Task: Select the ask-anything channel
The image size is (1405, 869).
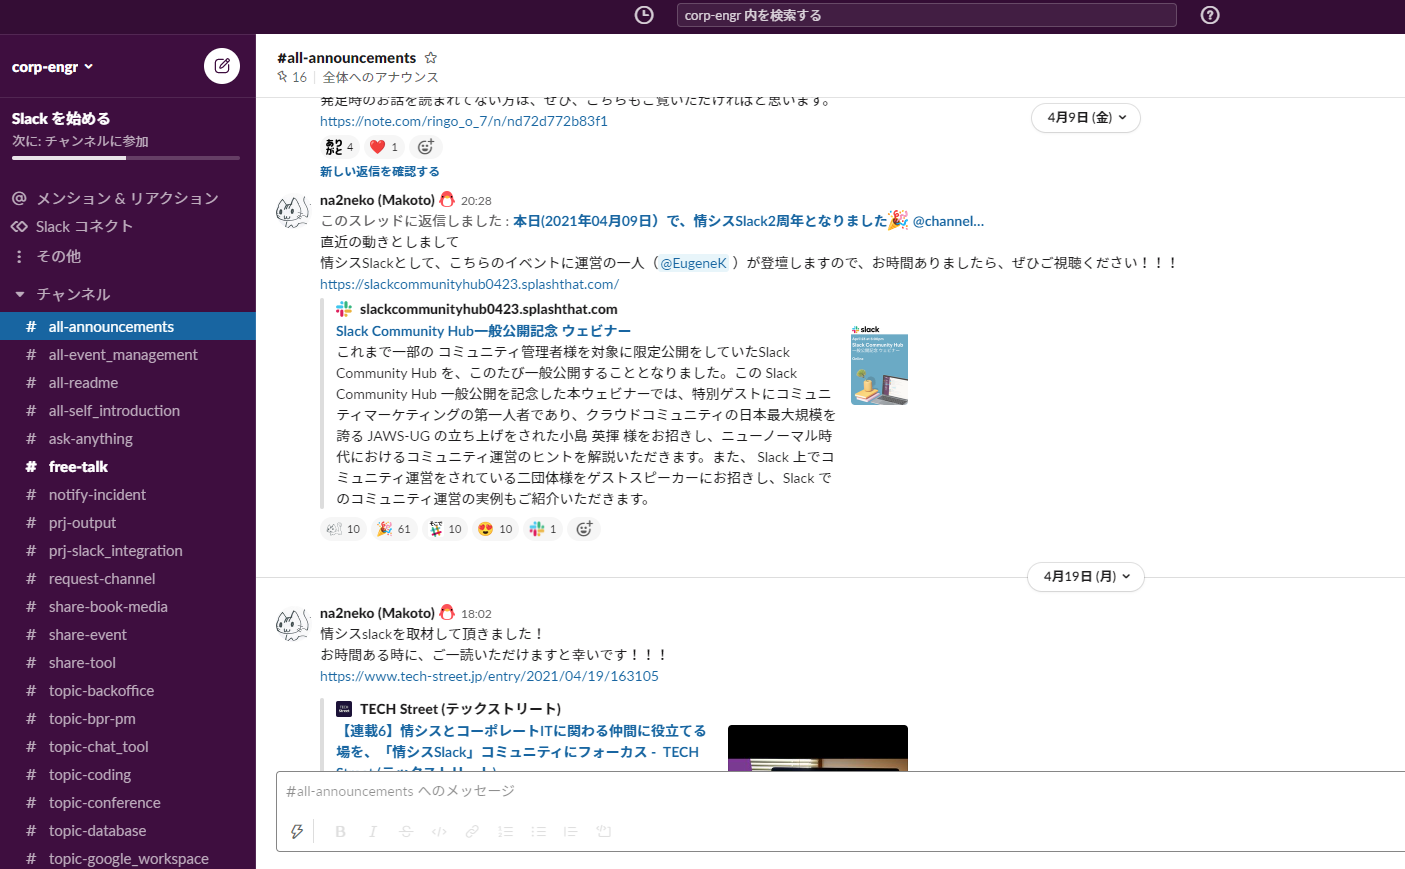Action: click(x=128, y=438)
